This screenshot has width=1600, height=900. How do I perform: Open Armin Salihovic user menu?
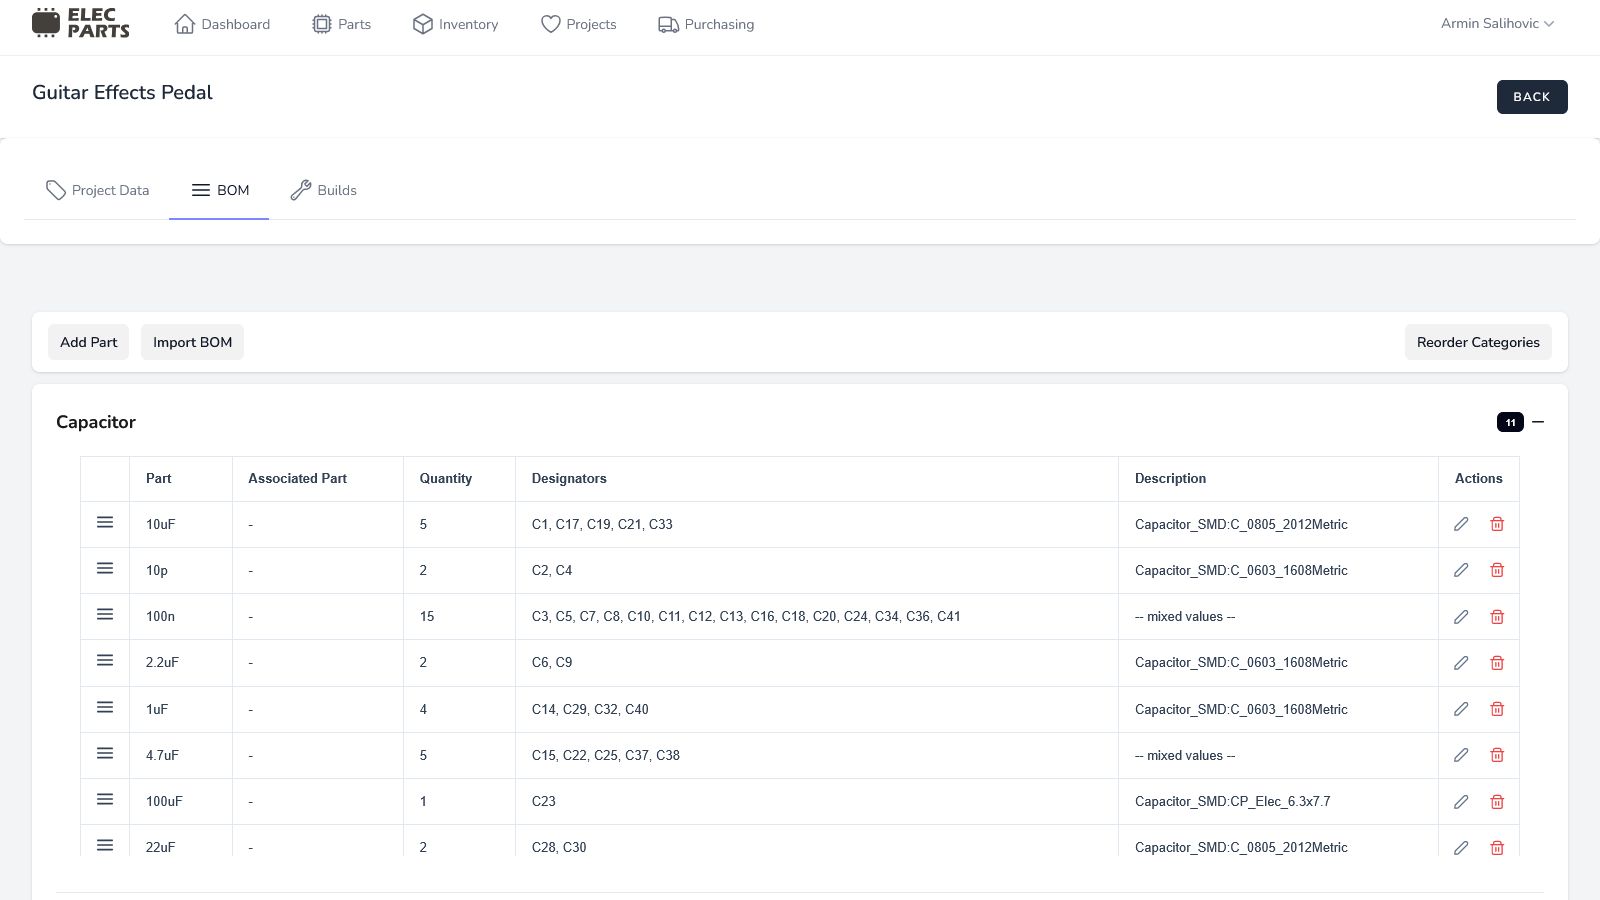(1497, 23)
